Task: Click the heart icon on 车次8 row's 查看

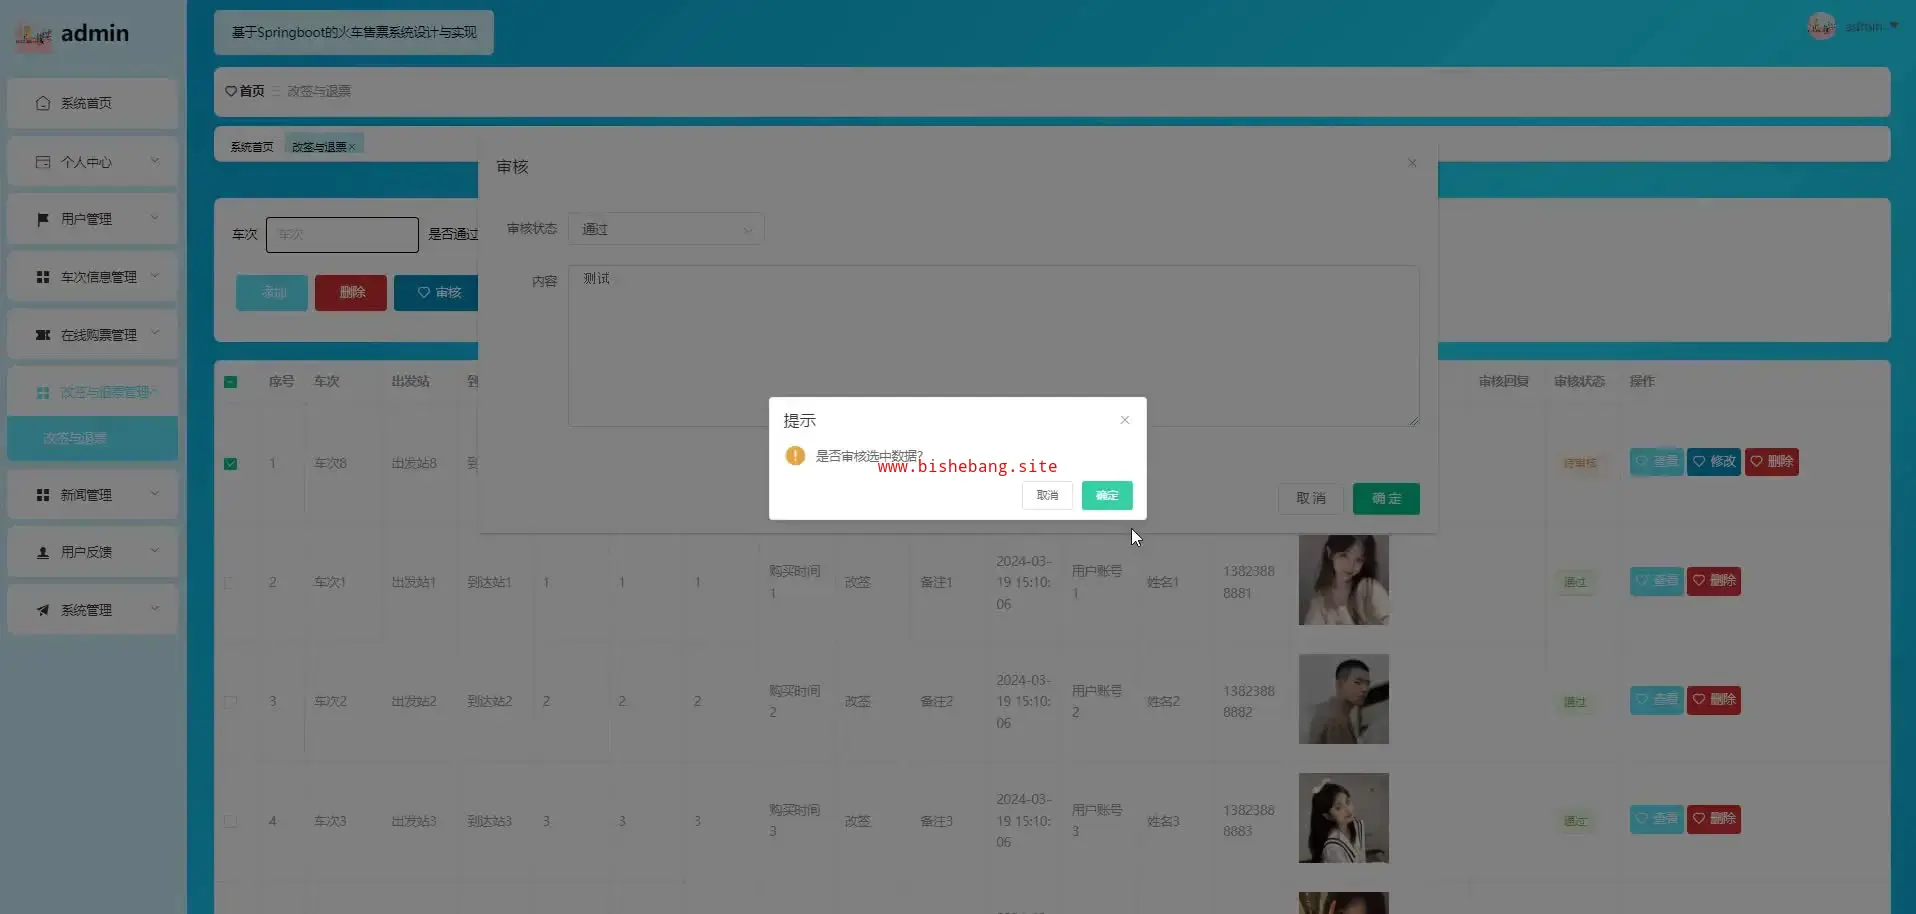Action: [1642, 461]
